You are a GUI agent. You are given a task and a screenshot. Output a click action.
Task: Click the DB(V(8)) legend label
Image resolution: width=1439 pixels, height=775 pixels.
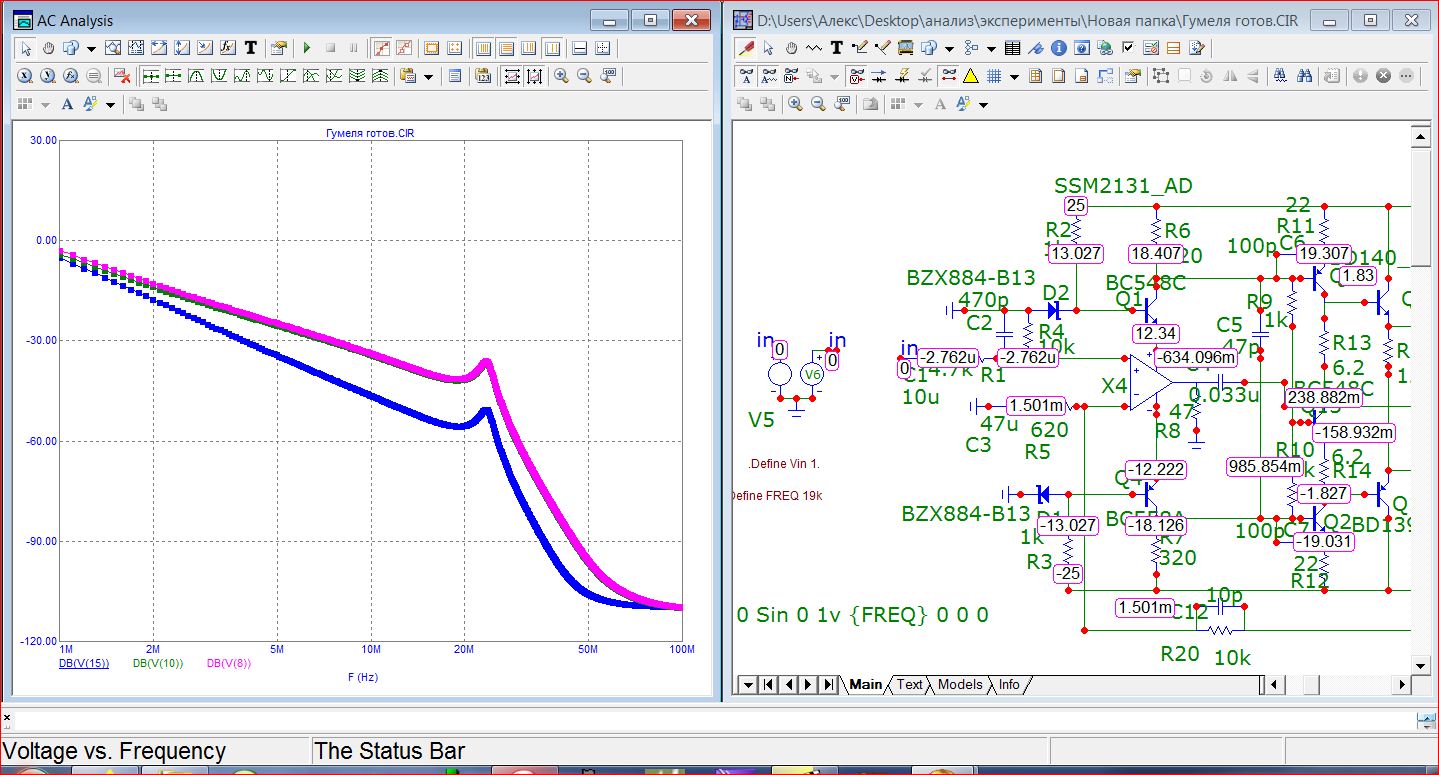pos(230,663)
